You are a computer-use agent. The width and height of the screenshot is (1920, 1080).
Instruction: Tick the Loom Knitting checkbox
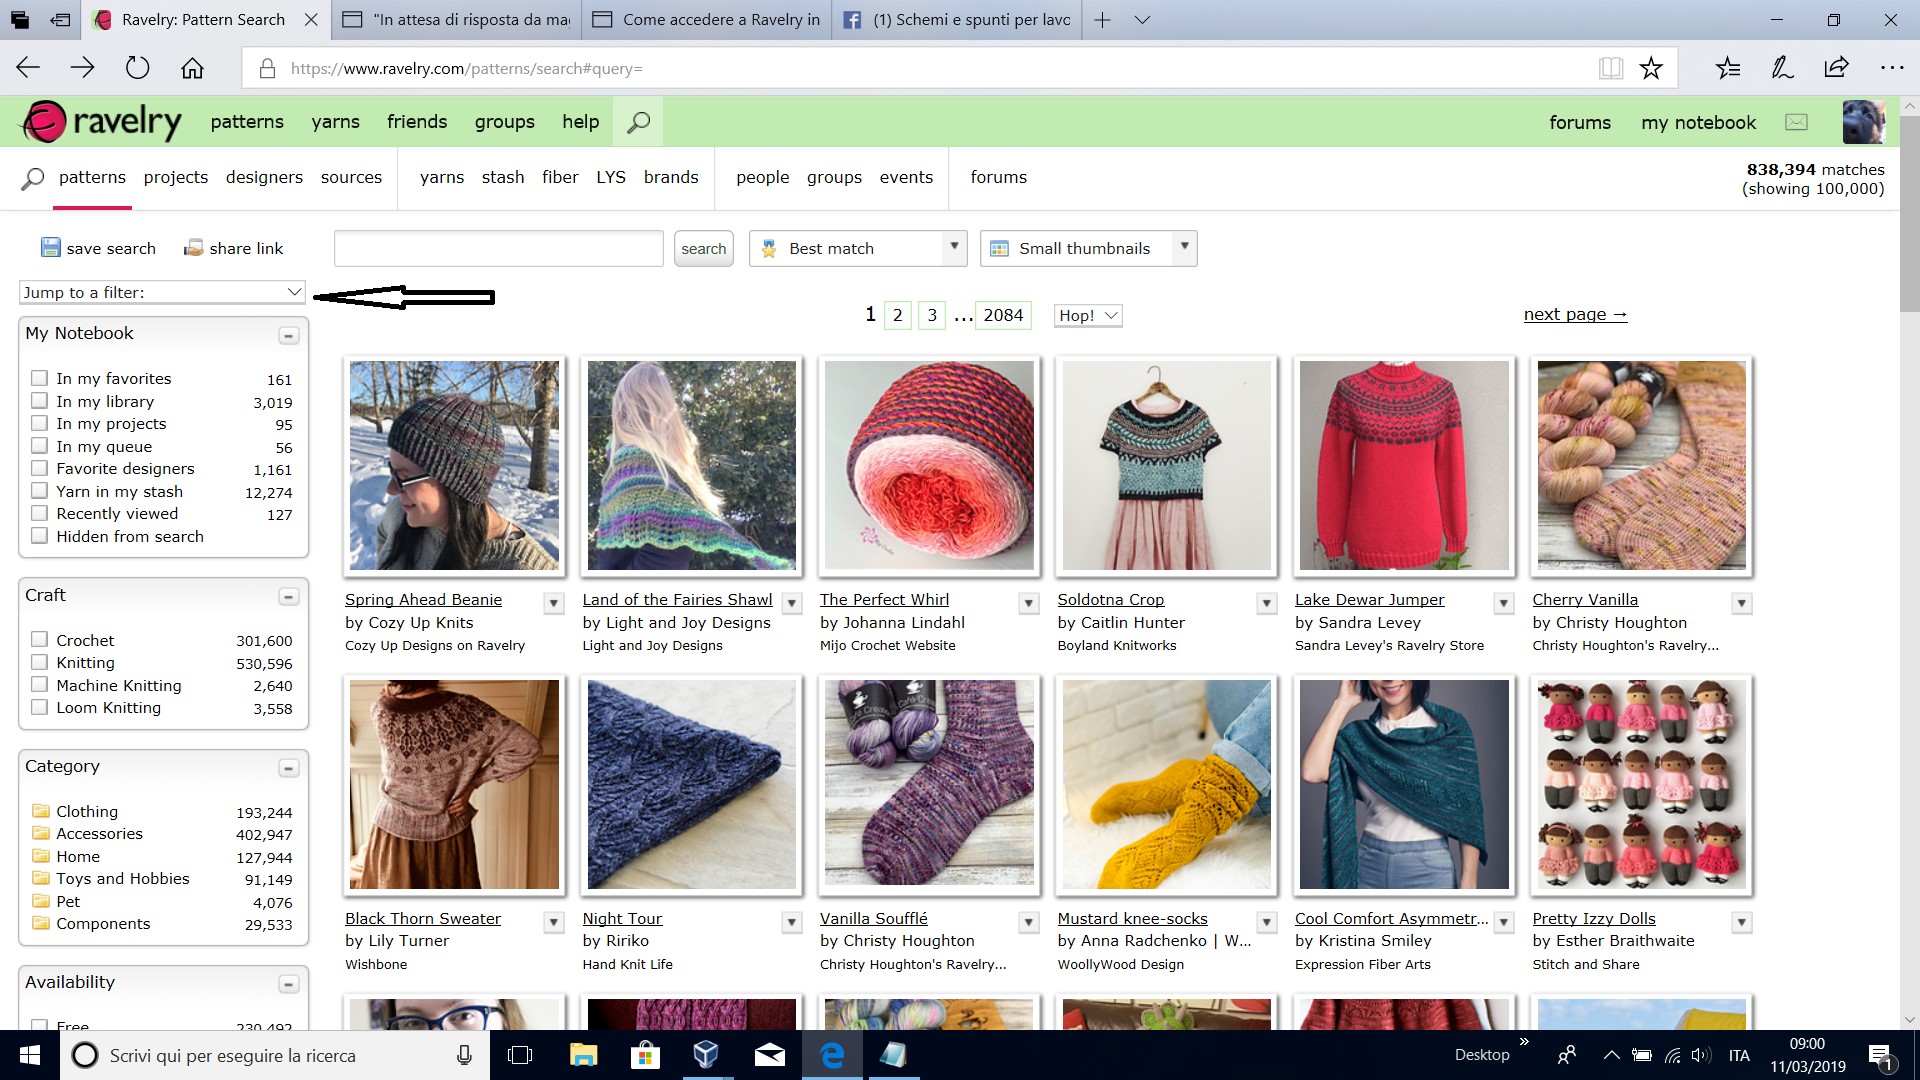click(39, 707)
